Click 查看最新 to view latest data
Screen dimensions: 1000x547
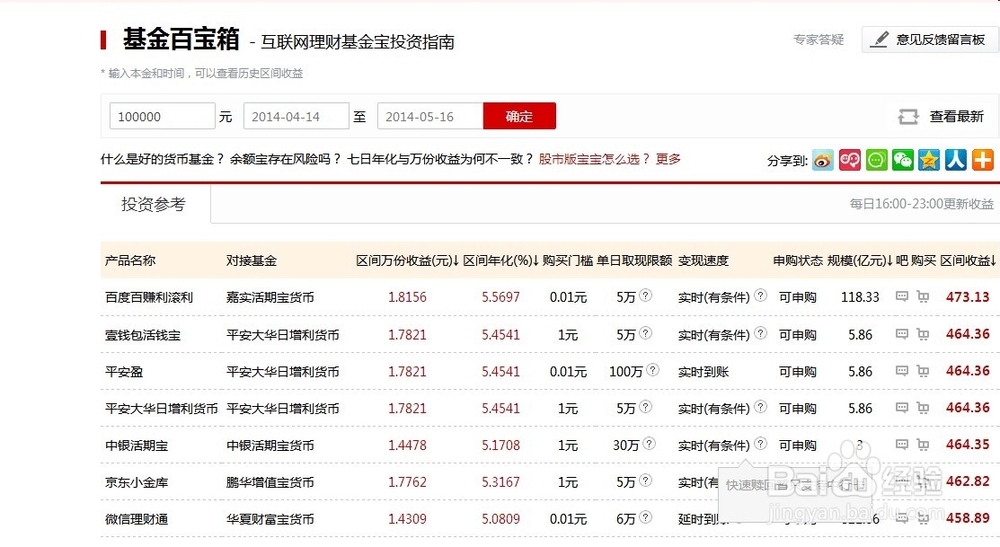click(957, 117)
